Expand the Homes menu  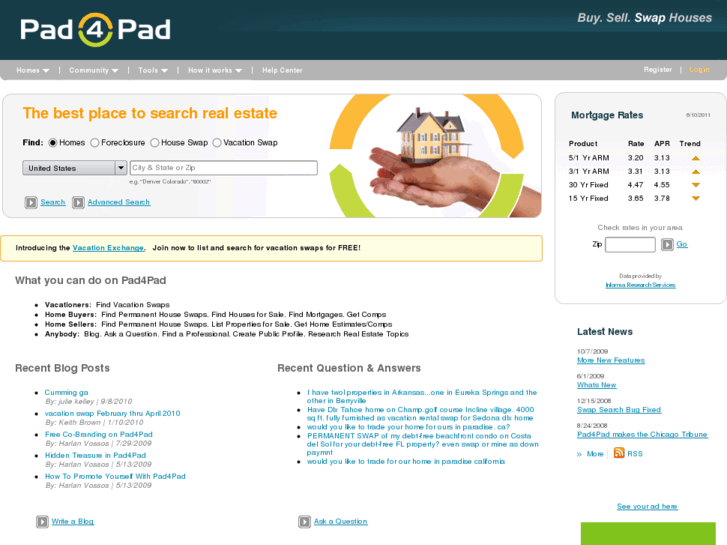pyautogui.click(x=32, y=71)
